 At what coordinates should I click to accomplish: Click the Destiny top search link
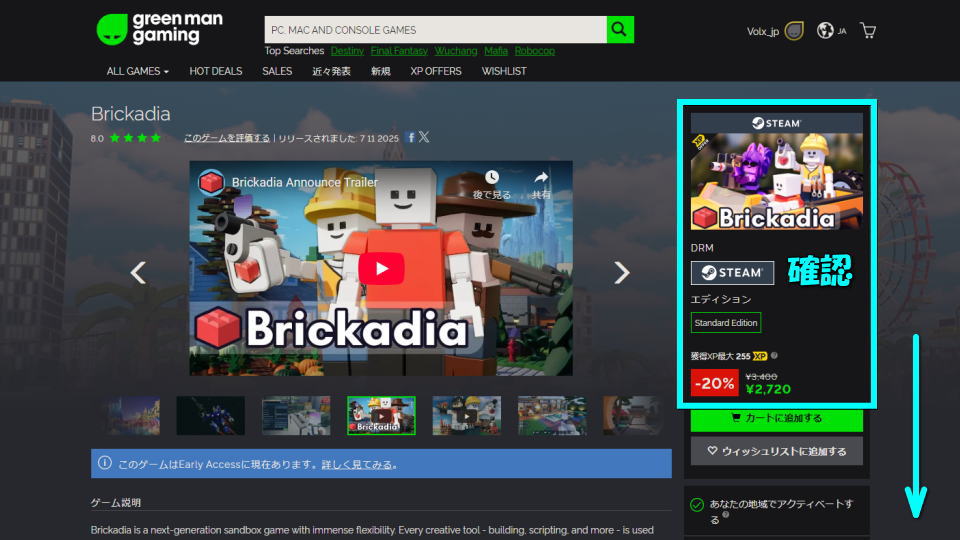pyautogui.click(x=347, y=51)
